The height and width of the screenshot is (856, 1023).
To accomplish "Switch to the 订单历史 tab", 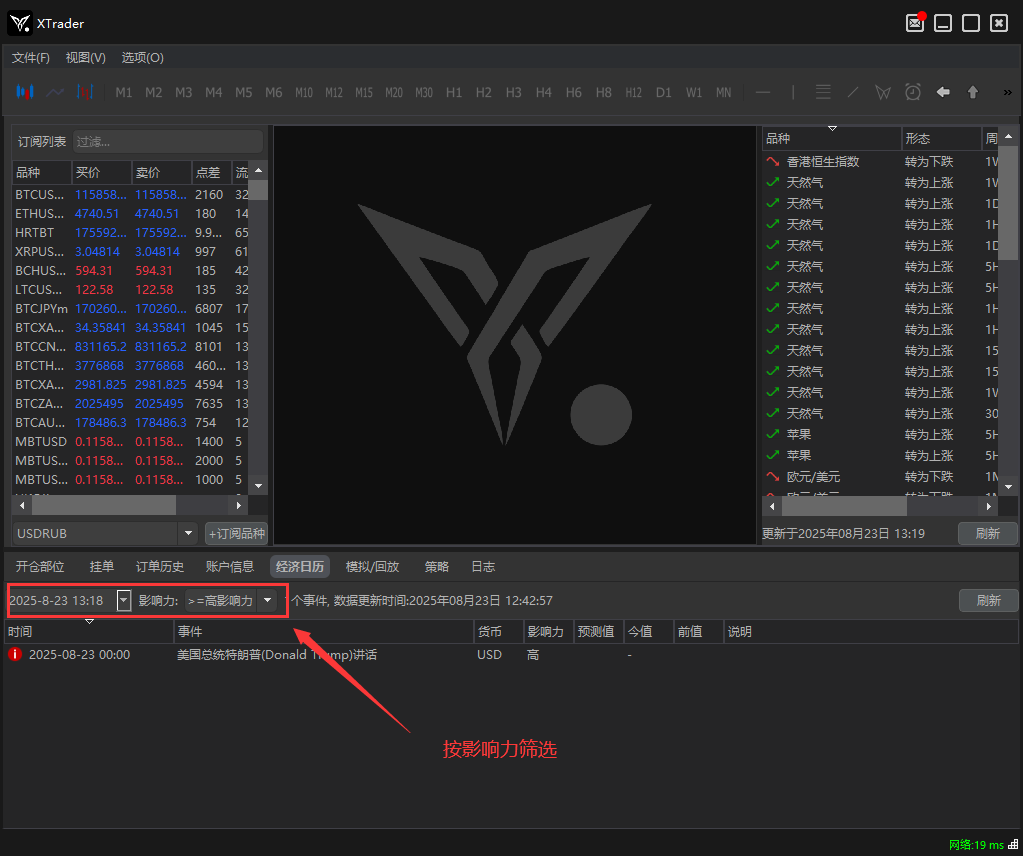I will [160, 567].
